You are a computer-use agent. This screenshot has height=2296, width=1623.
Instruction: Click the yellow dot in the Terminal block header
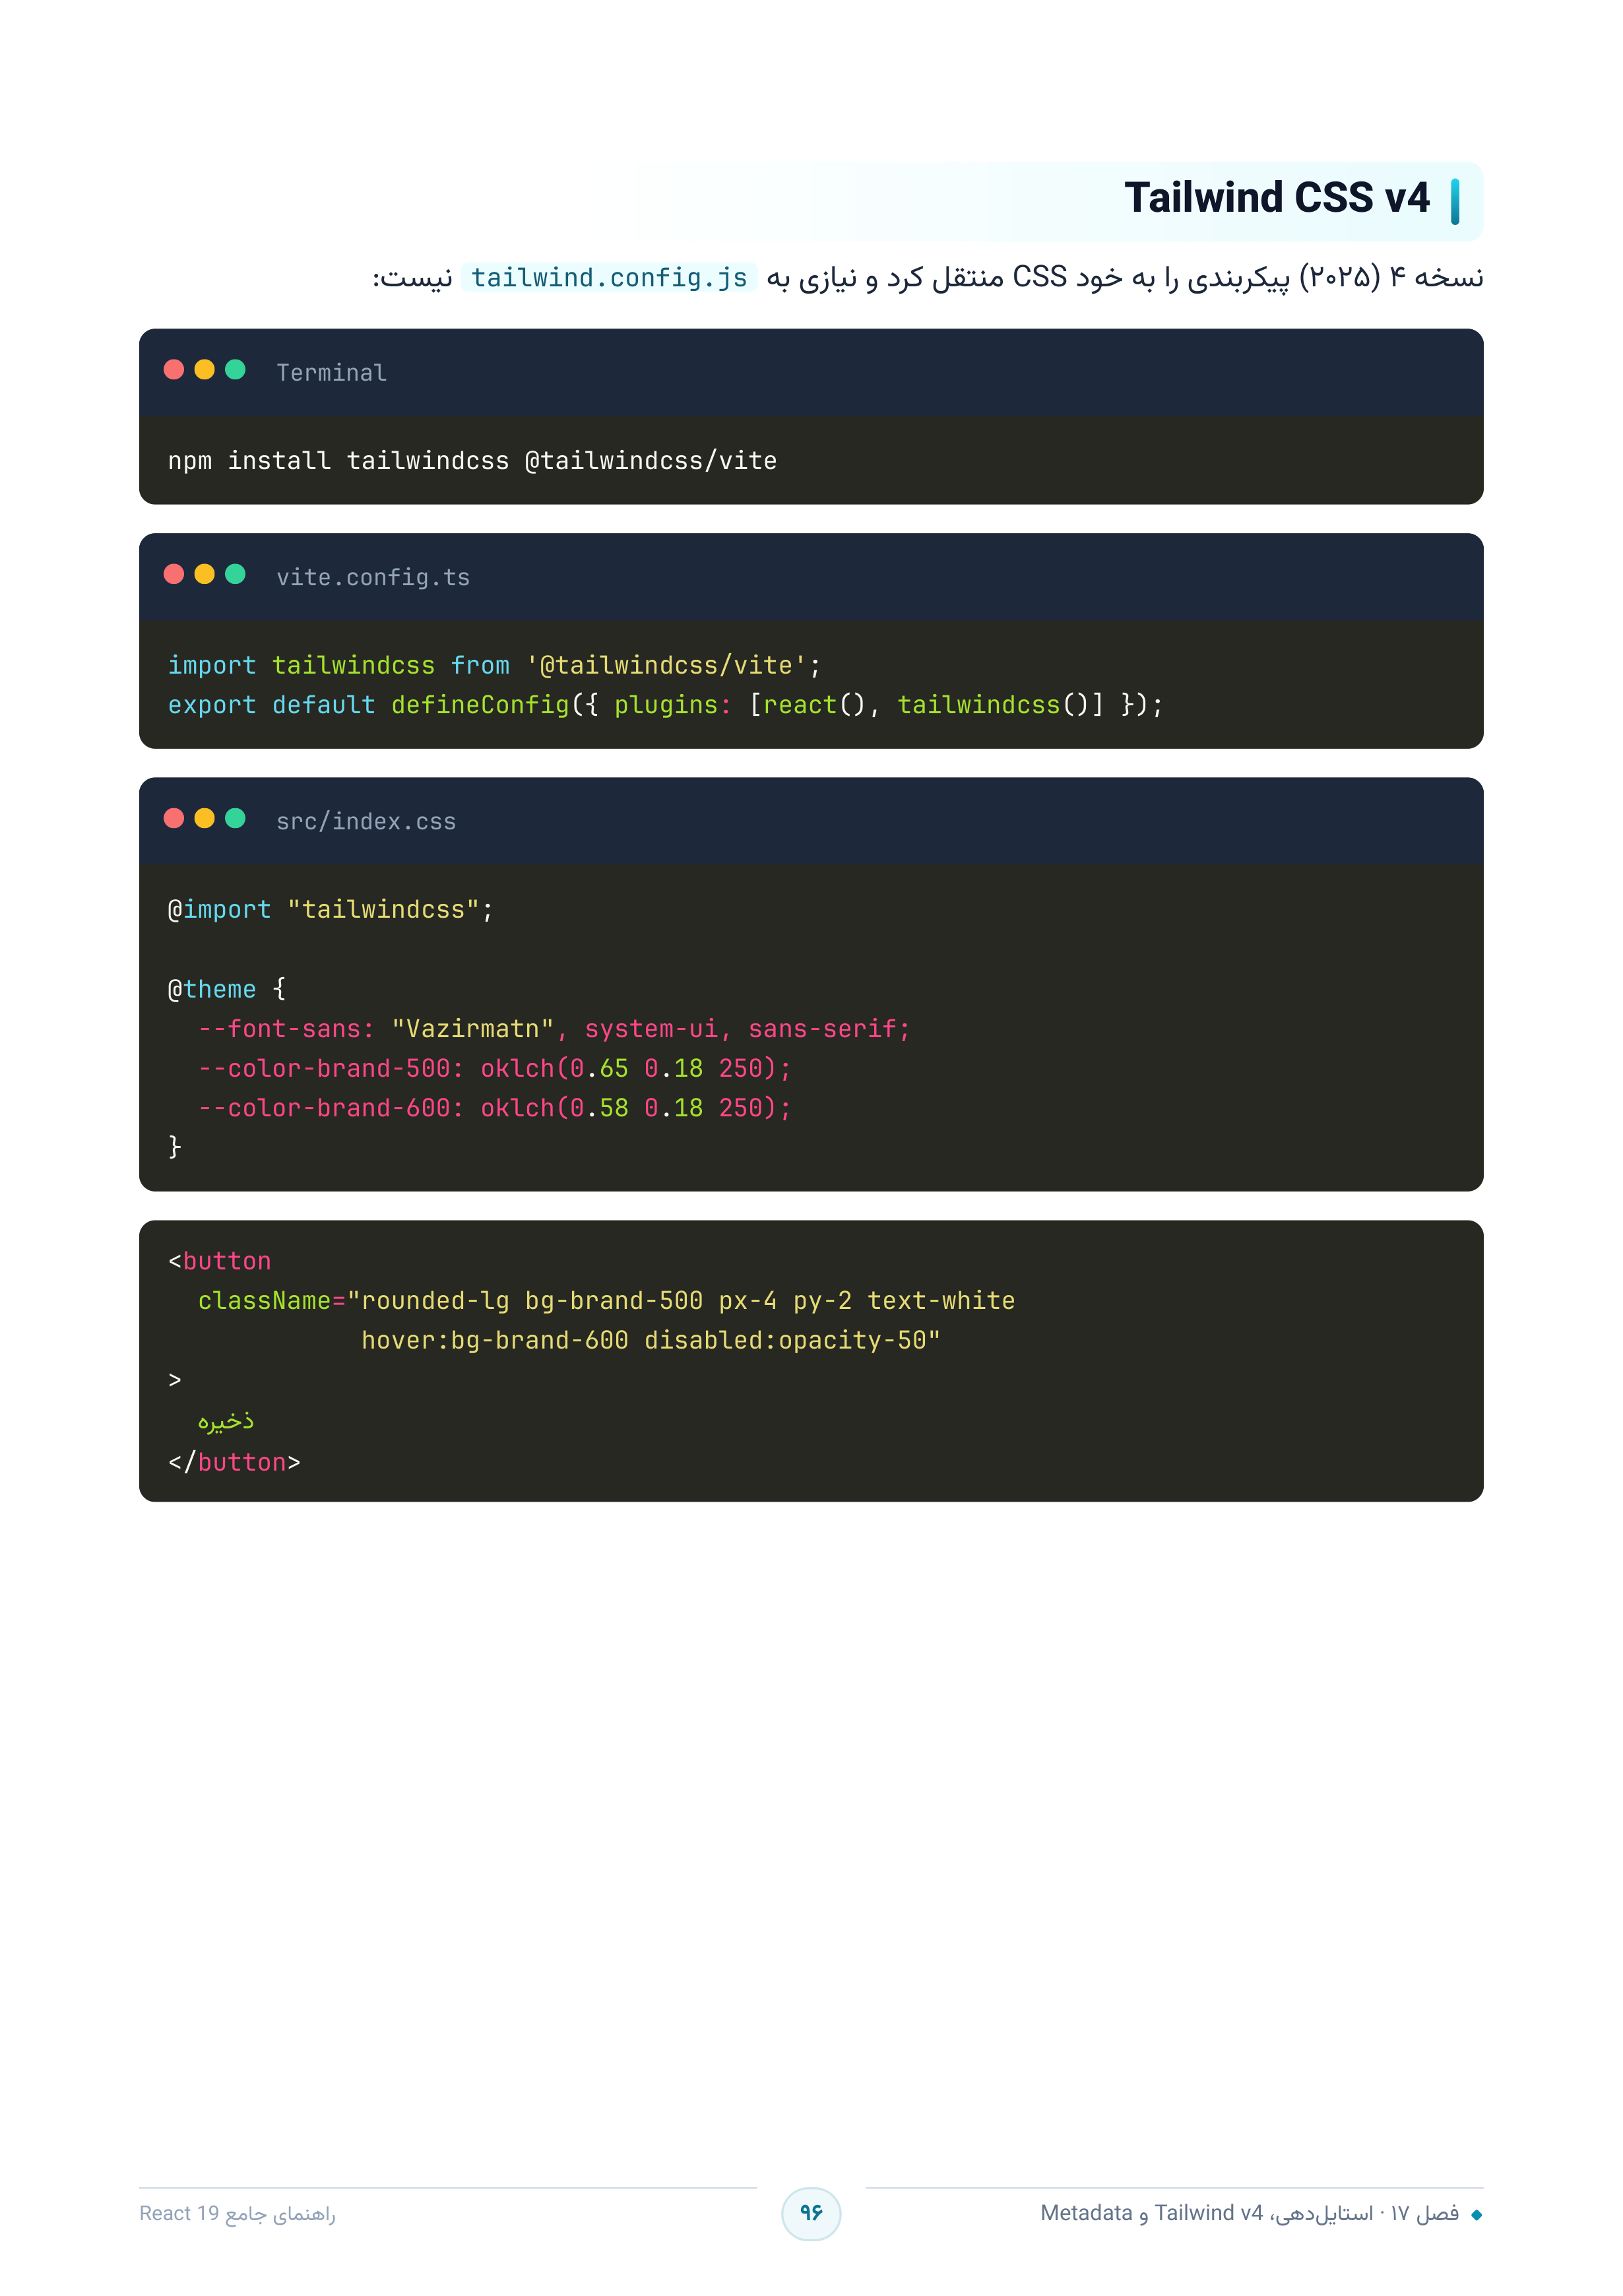(205, 370)
